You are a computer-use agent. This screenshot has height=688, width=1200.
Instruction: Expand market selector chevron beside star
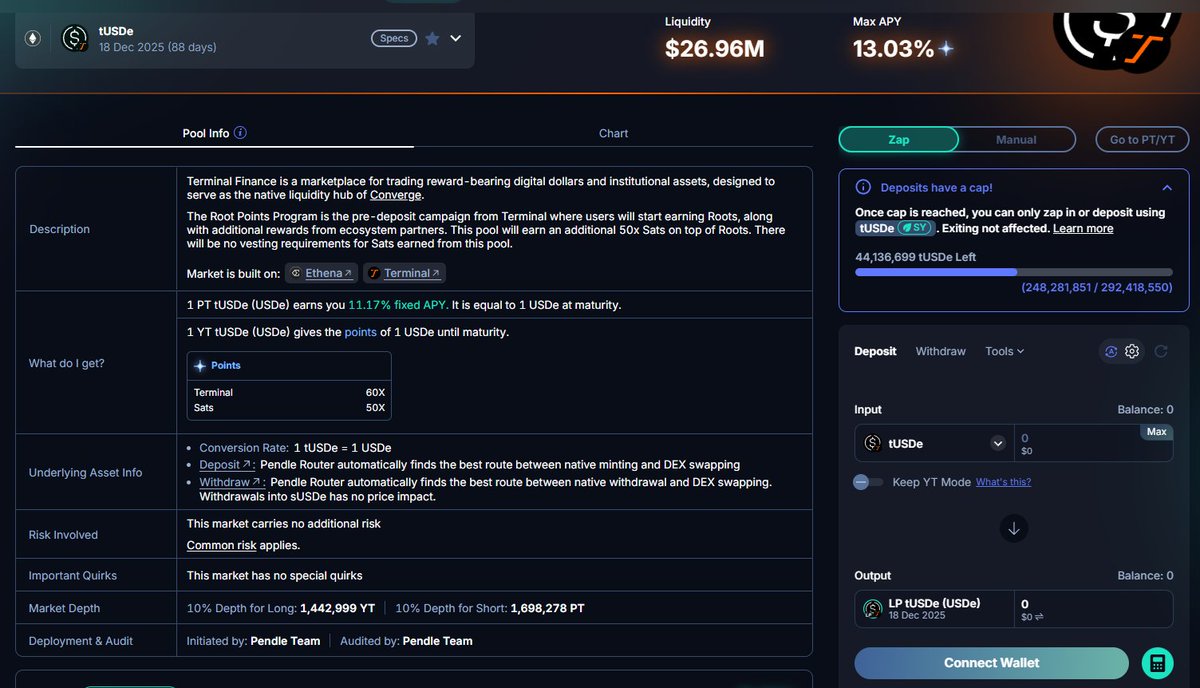coord(456,38)
